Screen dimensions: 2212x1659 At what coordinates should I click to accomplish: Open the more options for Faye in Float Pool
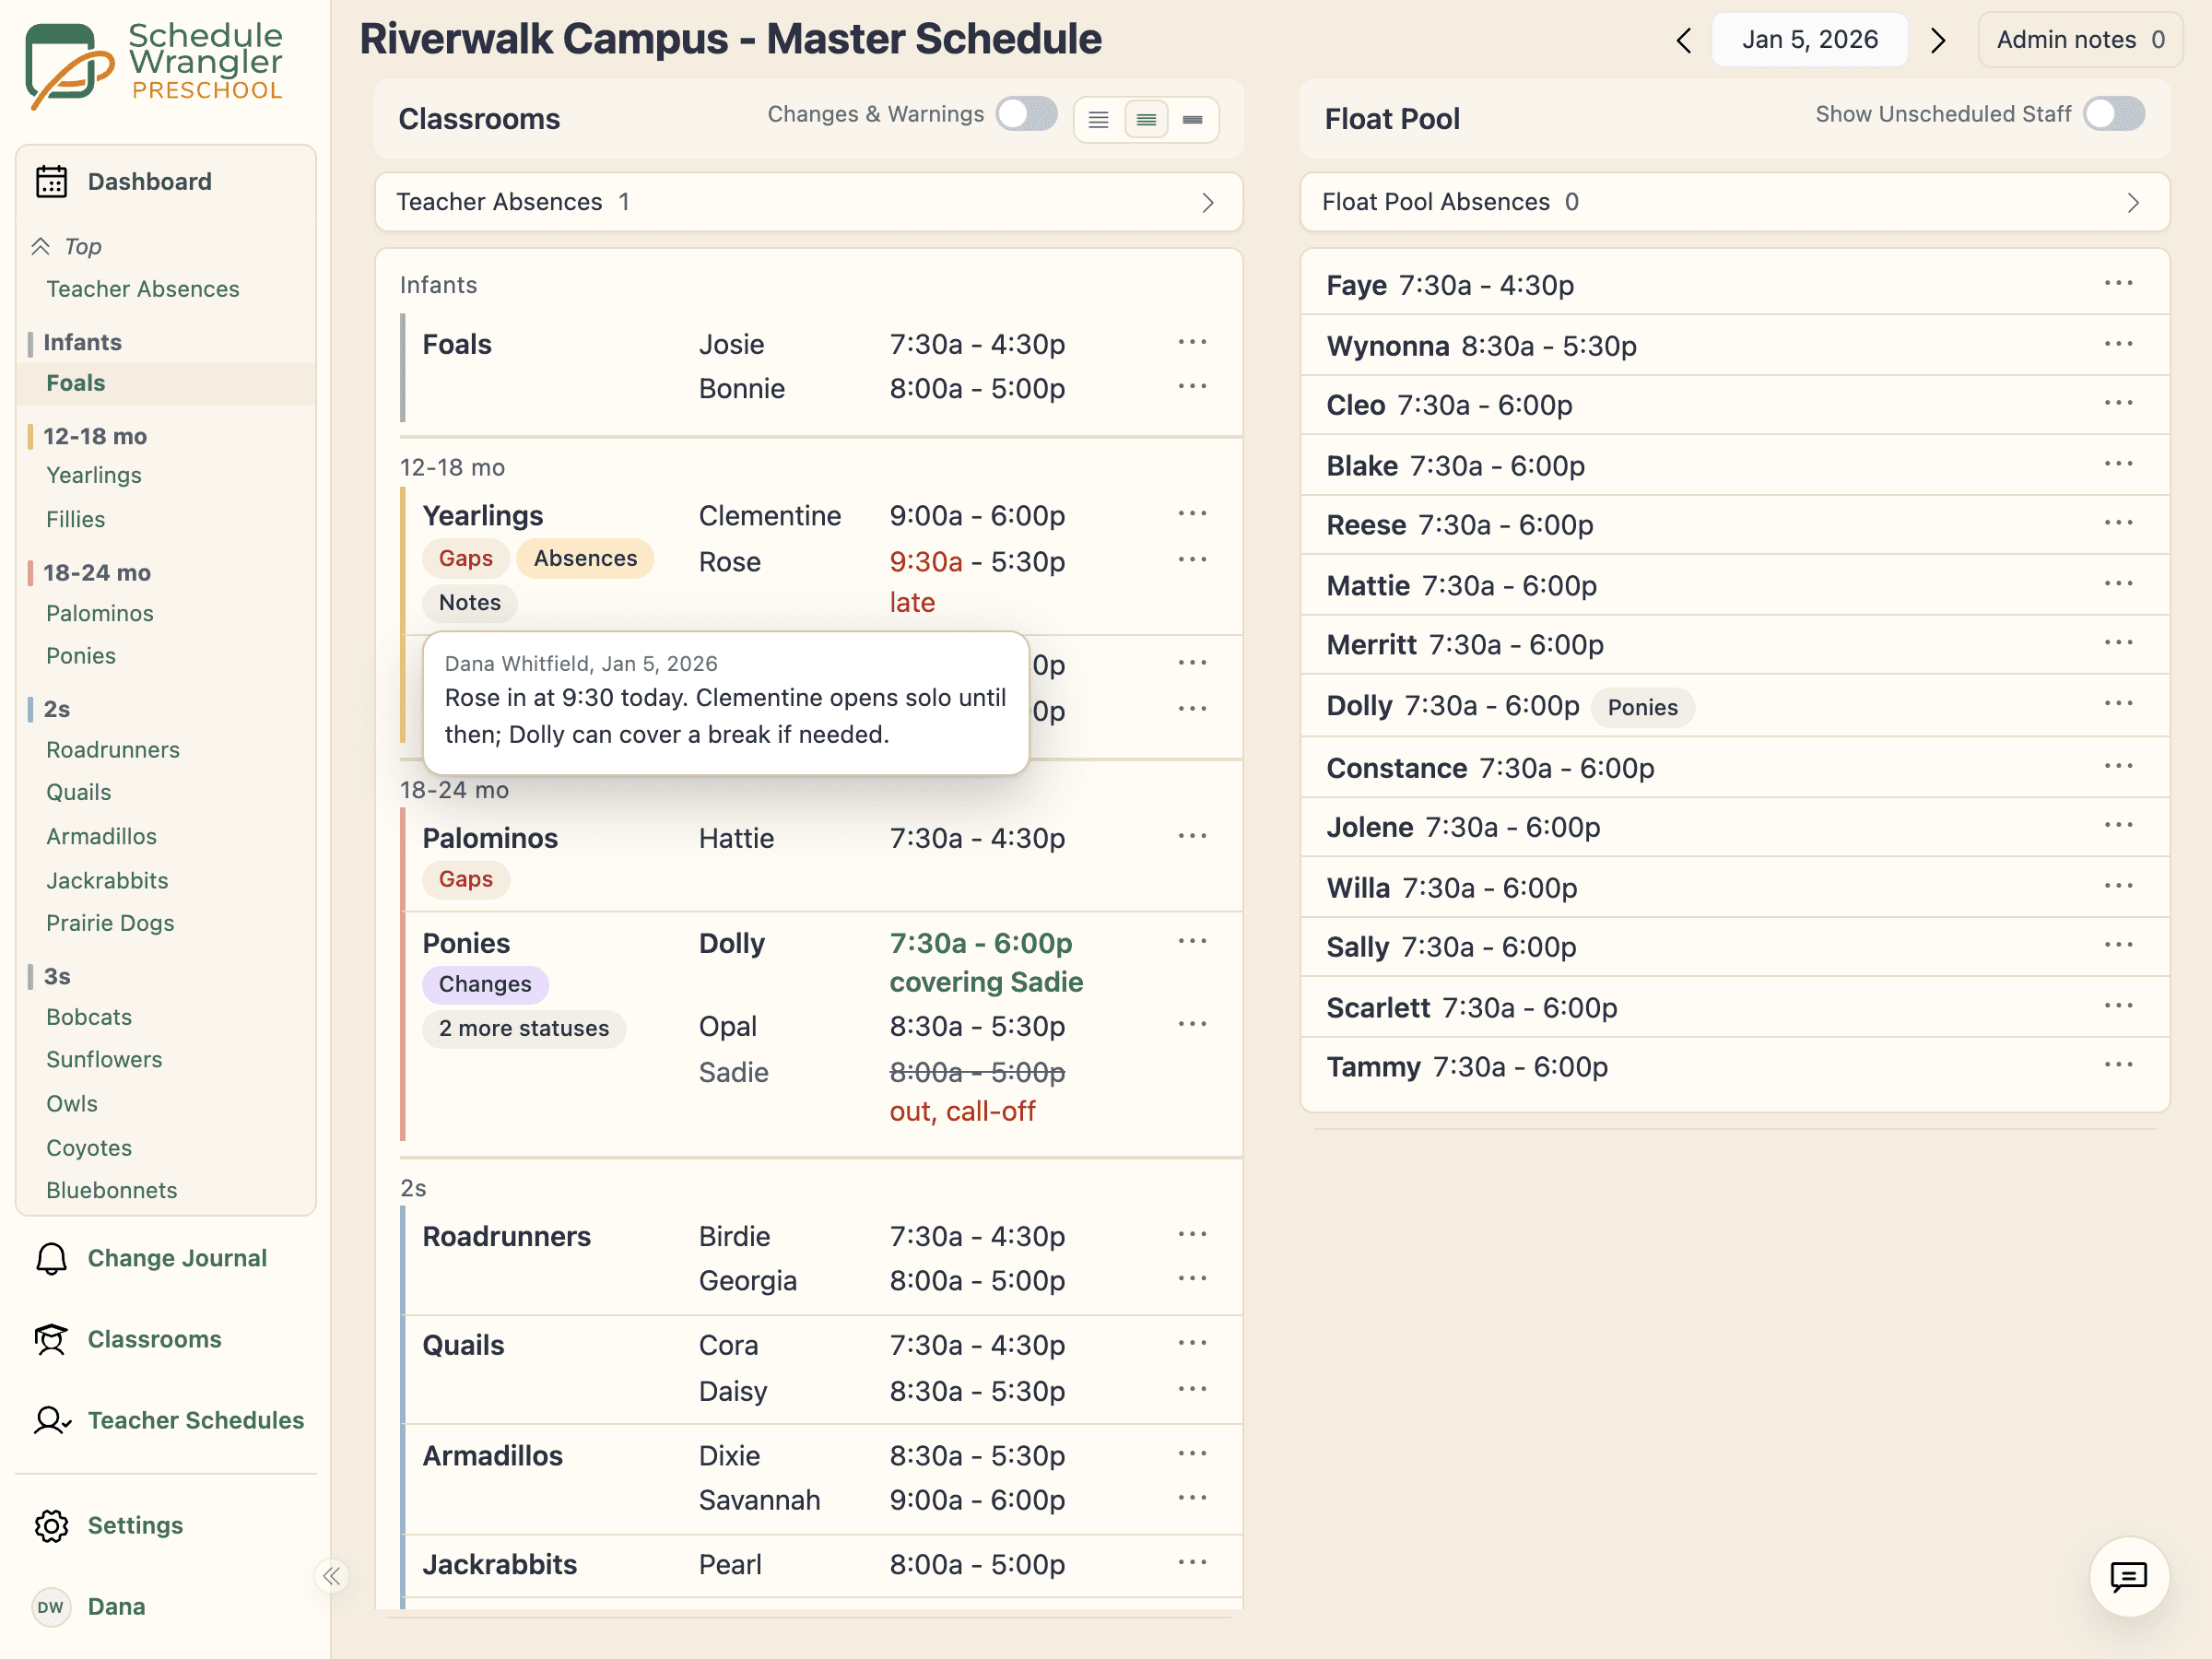2118,284
